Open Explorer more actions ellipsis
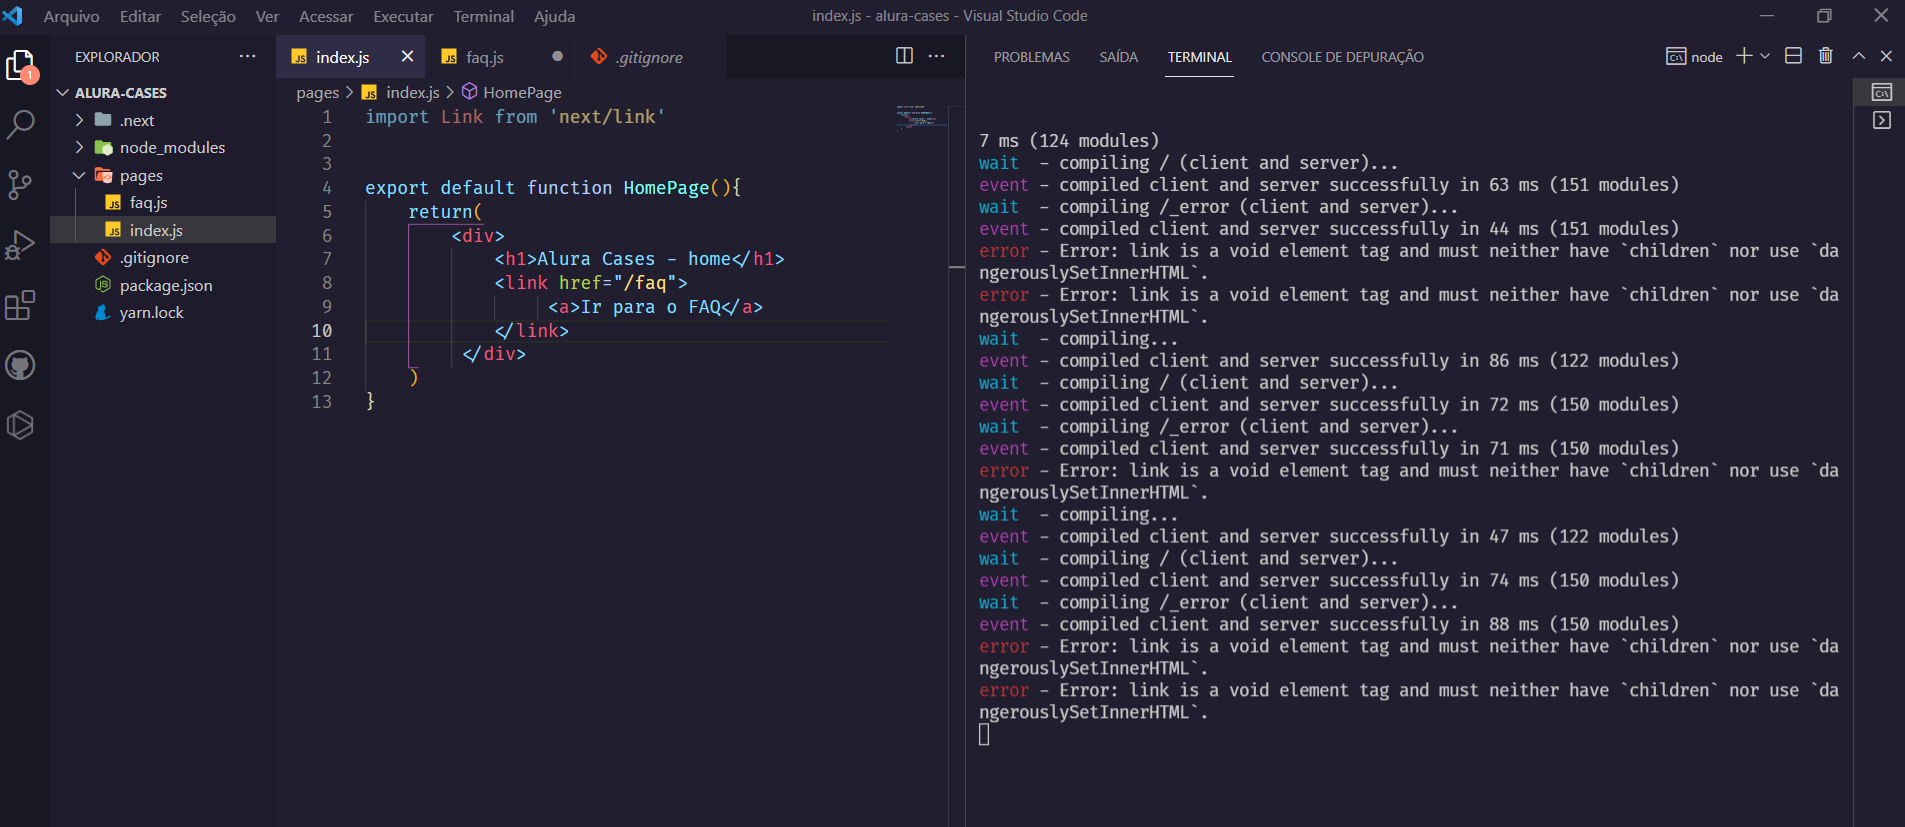Screen dimensions: 1905x827 [x=247, y=57]
